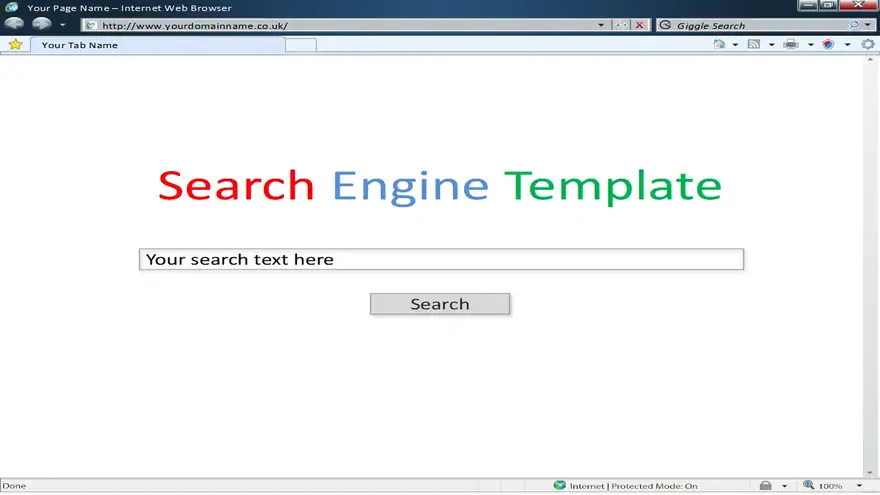
Task: Expand the feeds dropdown arrow
Action: (x=771, y=45)
